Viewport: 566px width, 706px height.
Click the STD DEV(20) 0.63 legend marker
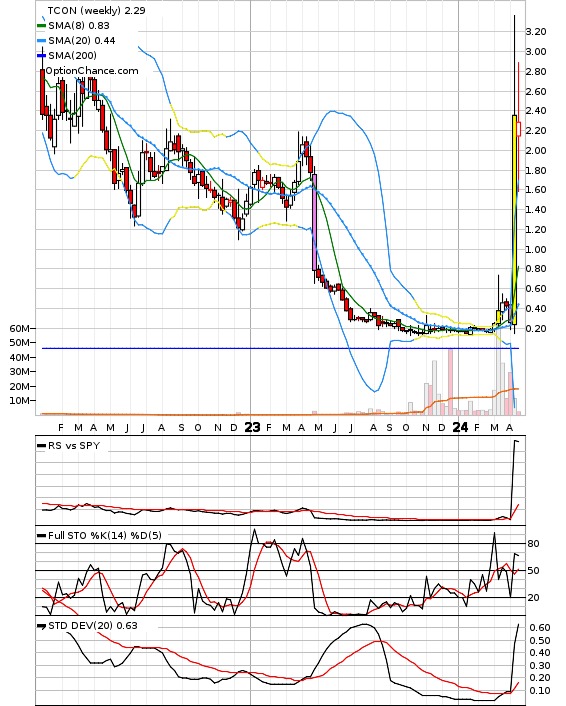coord(41,626)
